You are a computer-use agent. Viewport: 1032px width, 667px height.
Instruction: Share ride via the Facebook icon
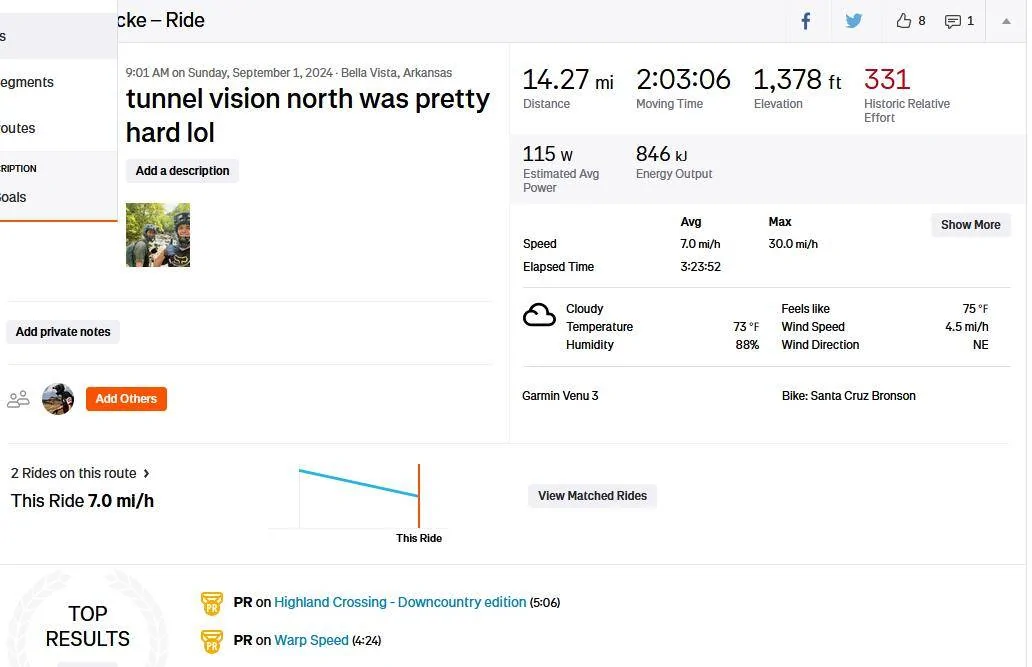tap(806, 21)
